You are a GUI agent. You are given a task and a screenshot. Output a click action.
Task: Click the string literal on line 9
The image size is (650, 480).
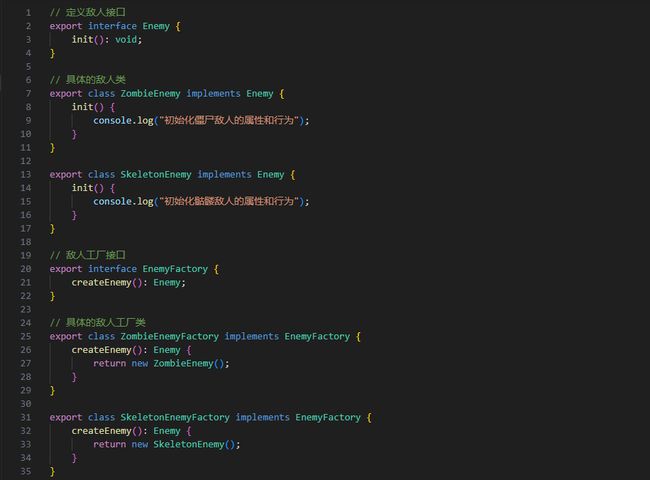pyautogui.click(x=229, y=120)
